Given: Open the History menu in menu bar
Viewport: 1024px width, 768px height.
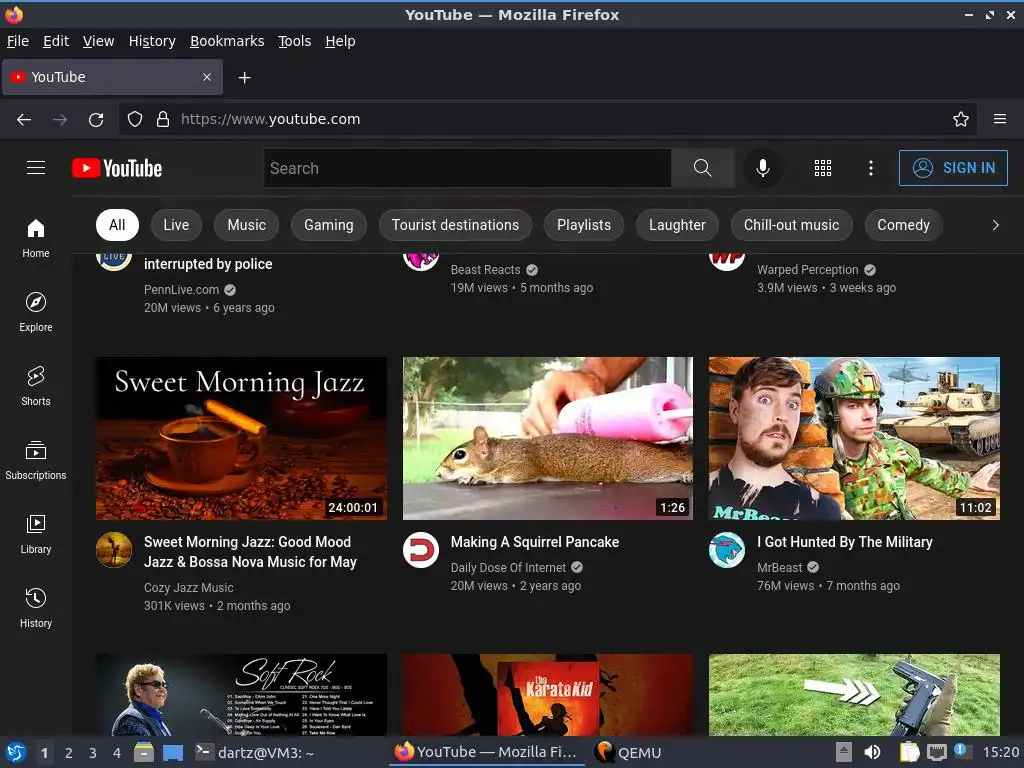Looking at the screenshot, I should pos(152,41).
